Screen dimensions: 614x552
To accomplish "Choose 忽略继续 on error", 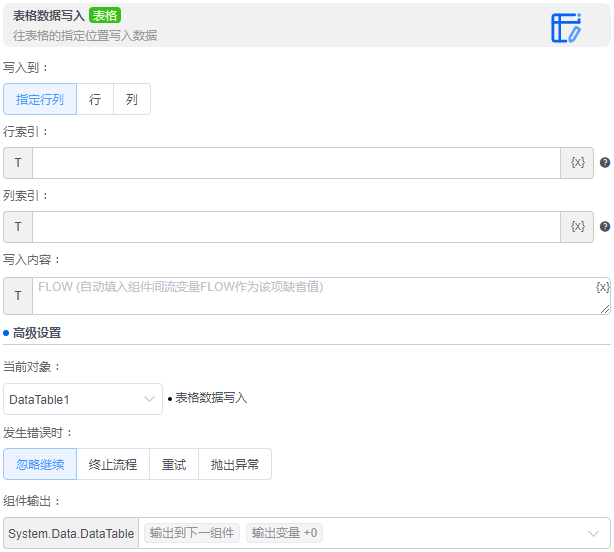I will tap(40, 464).
